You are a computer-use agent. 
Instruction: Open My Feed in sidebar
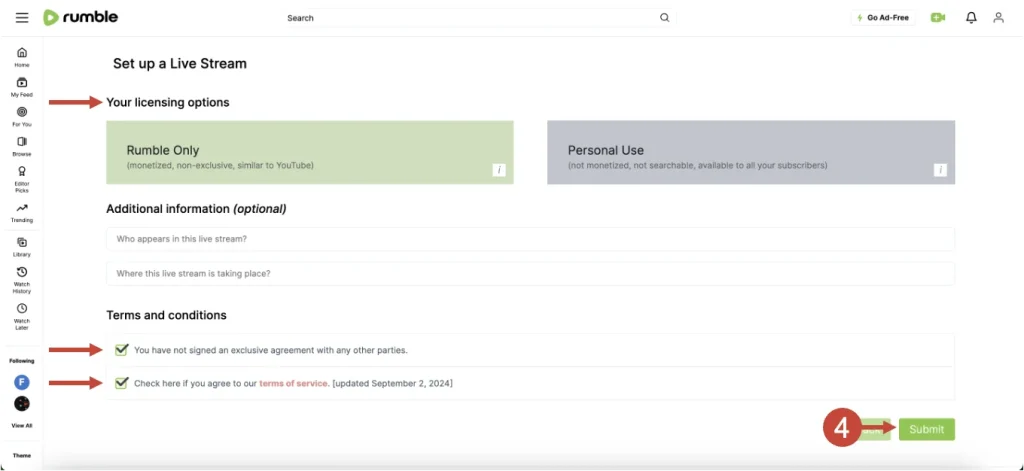(x=22, y=87)
